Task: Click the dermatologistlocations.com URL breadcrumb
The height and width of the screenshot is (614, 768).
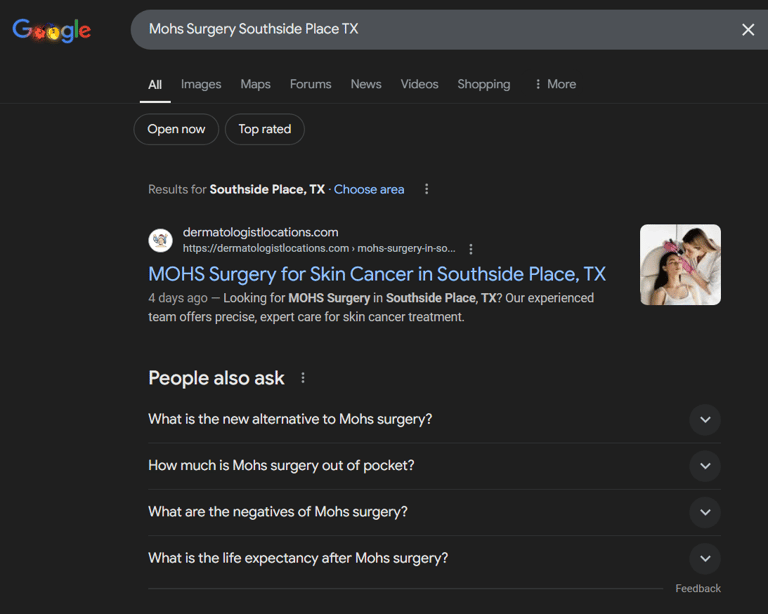Action: (x=319, y=249)
